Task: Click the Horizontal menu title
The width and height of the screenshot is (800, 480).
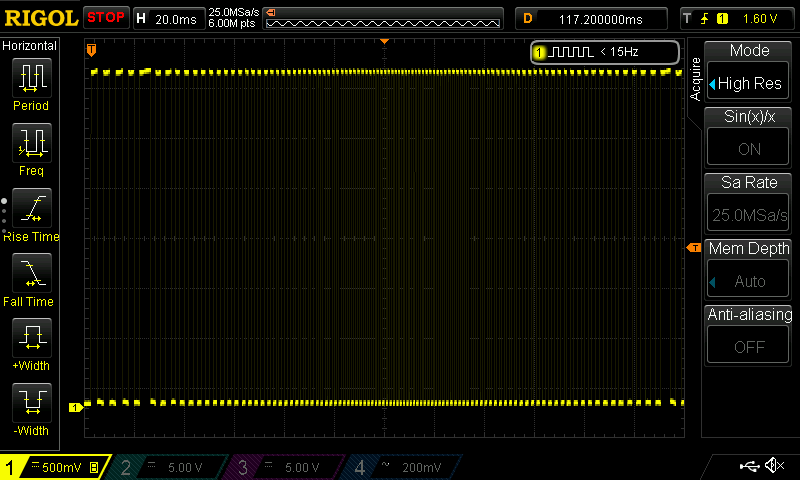Action: tap(30, 46)
